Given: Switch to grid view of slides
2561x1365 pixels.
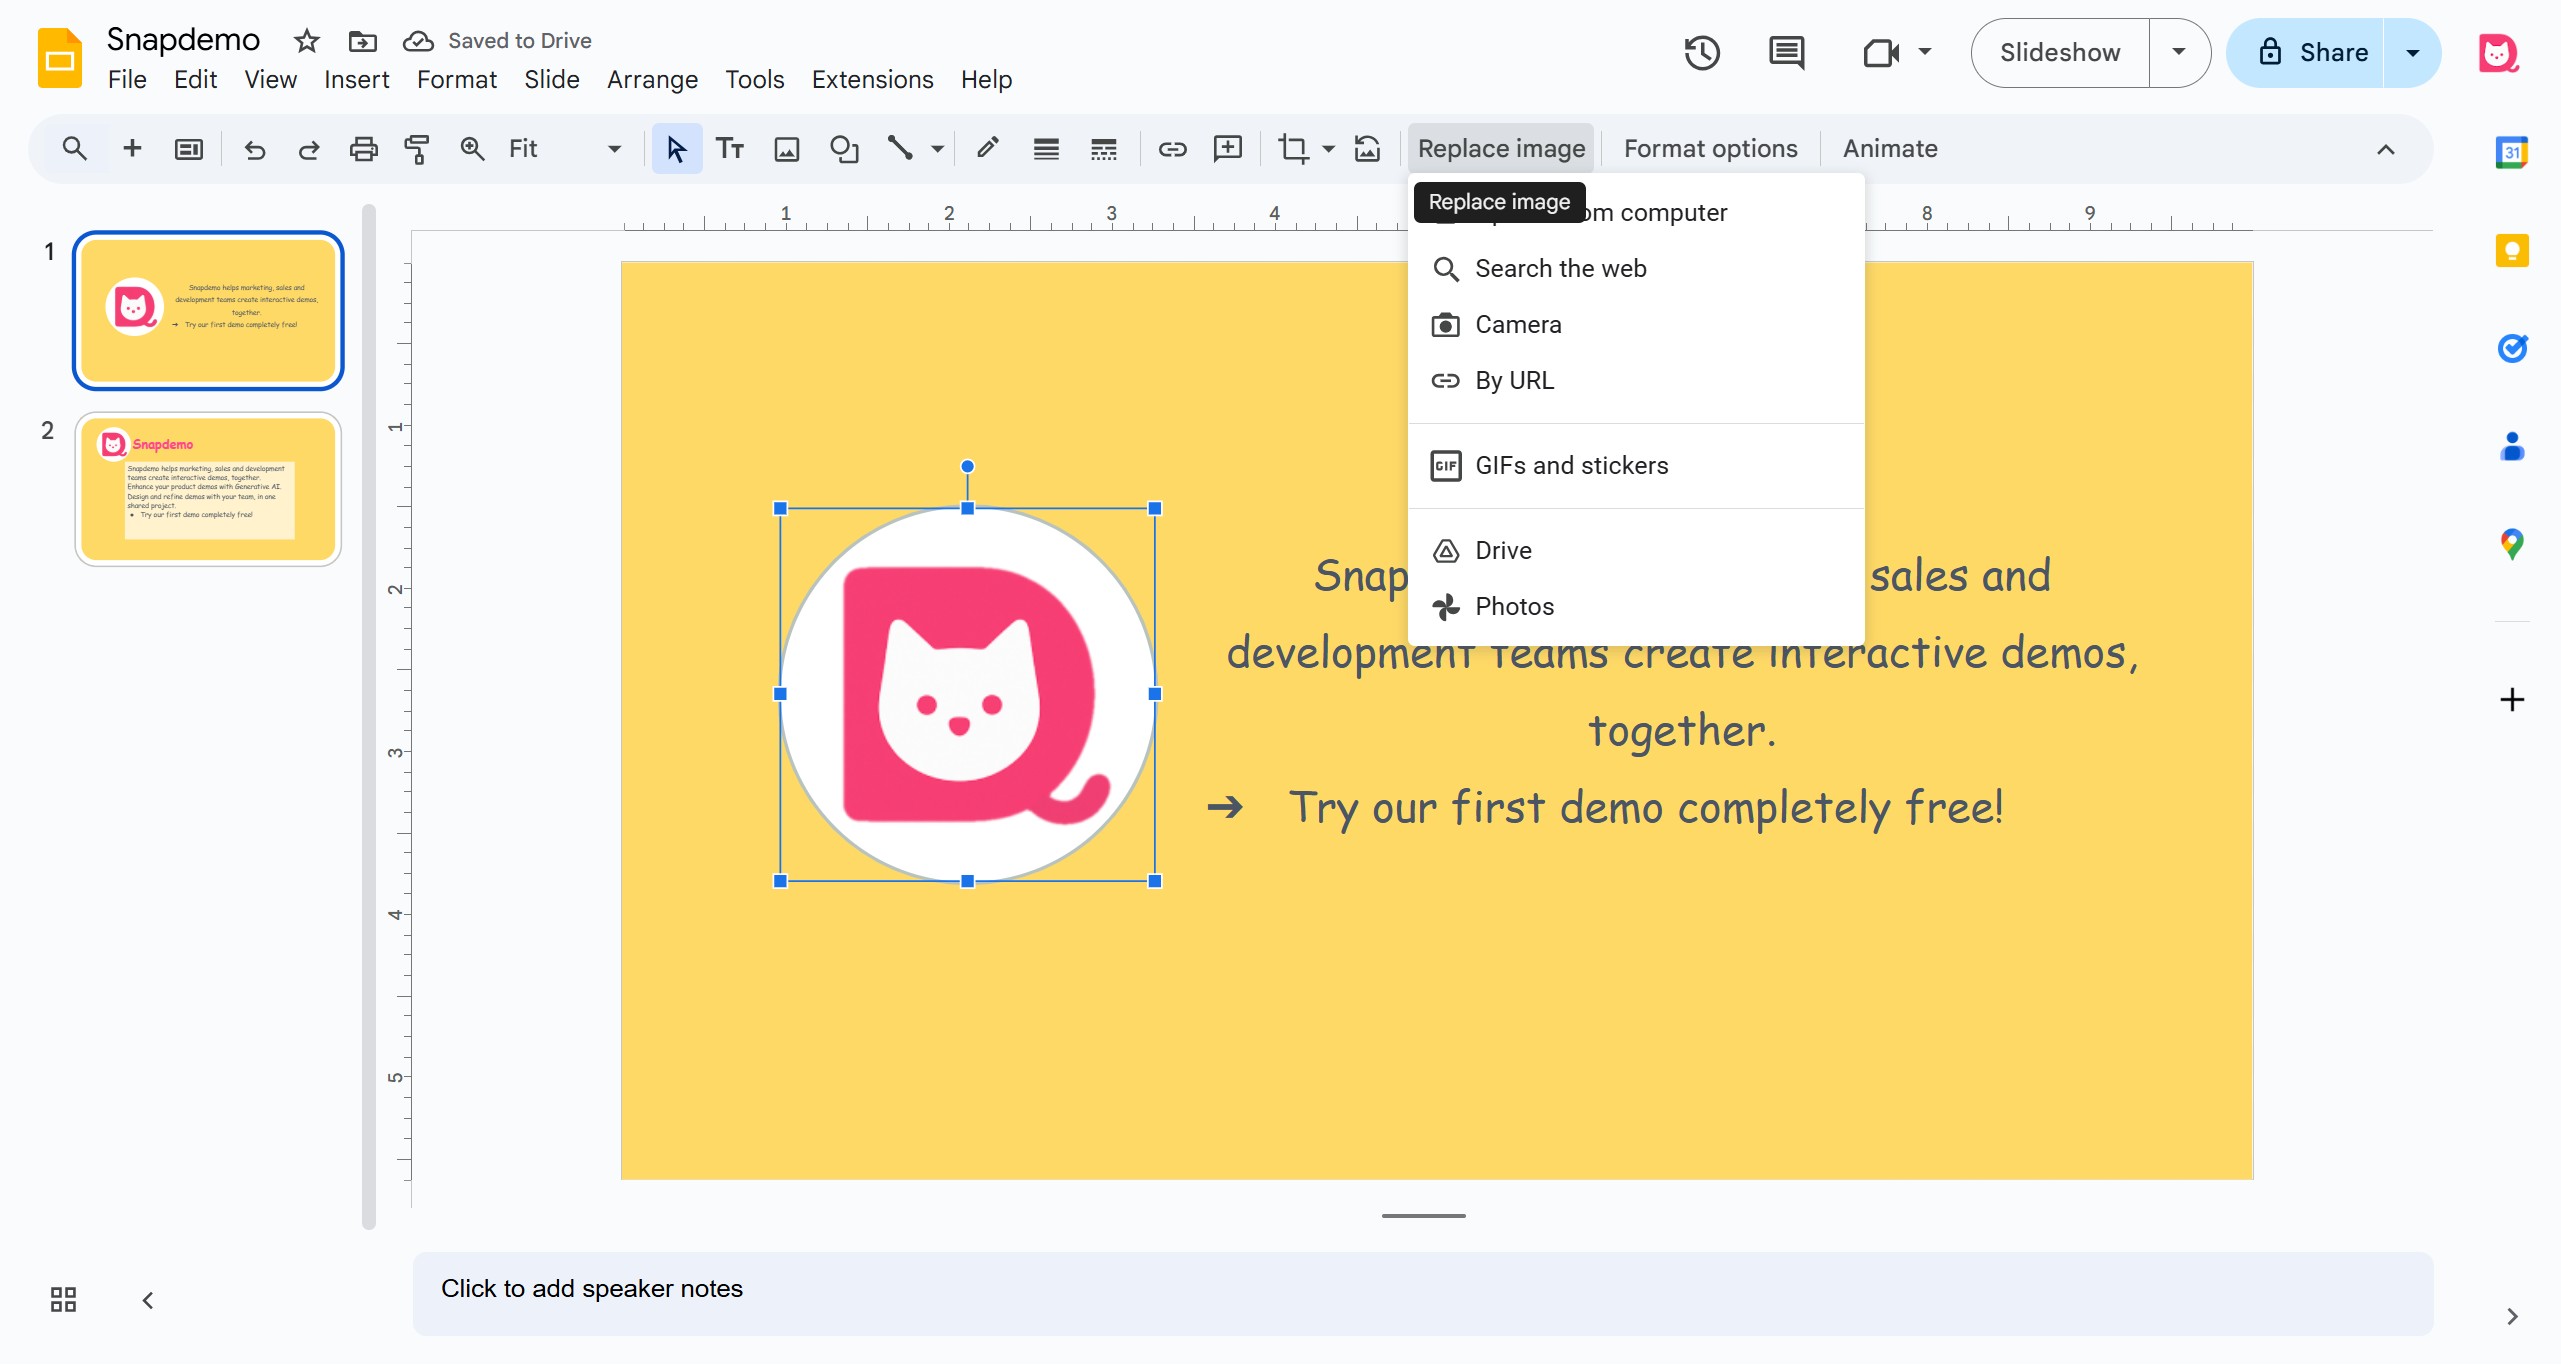Looking at the screenshot, I should pyautogui.click(x=63, y=1299).
